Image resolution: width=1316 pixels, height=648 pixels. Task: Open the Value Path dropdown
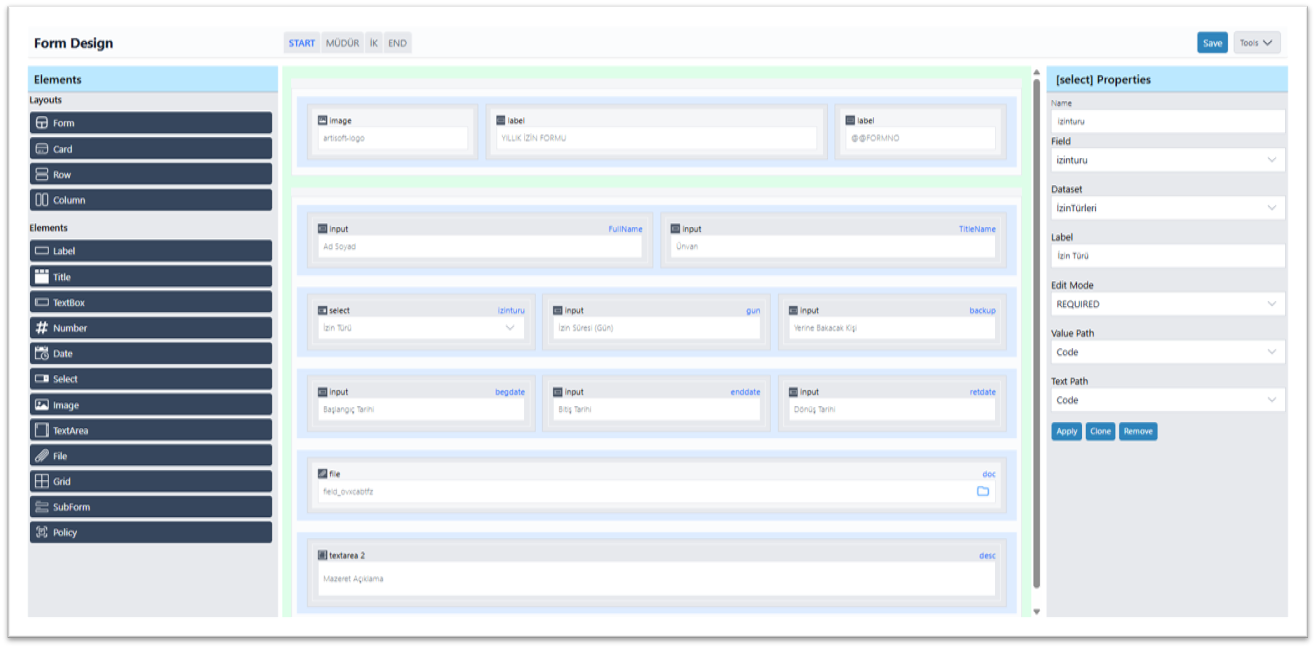pyautogui.click(x=1167, y=352)
